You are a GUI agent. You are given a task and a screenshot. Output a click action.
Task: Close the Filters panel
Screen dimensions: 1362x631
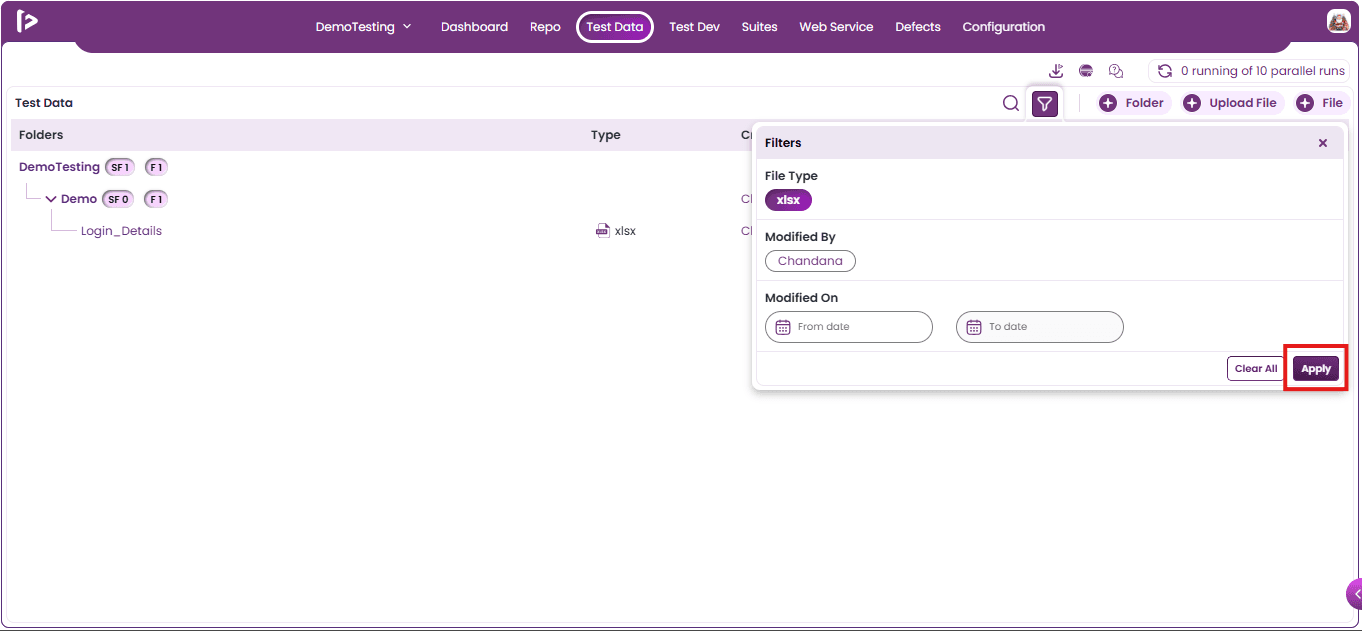tap(1323, 143)
